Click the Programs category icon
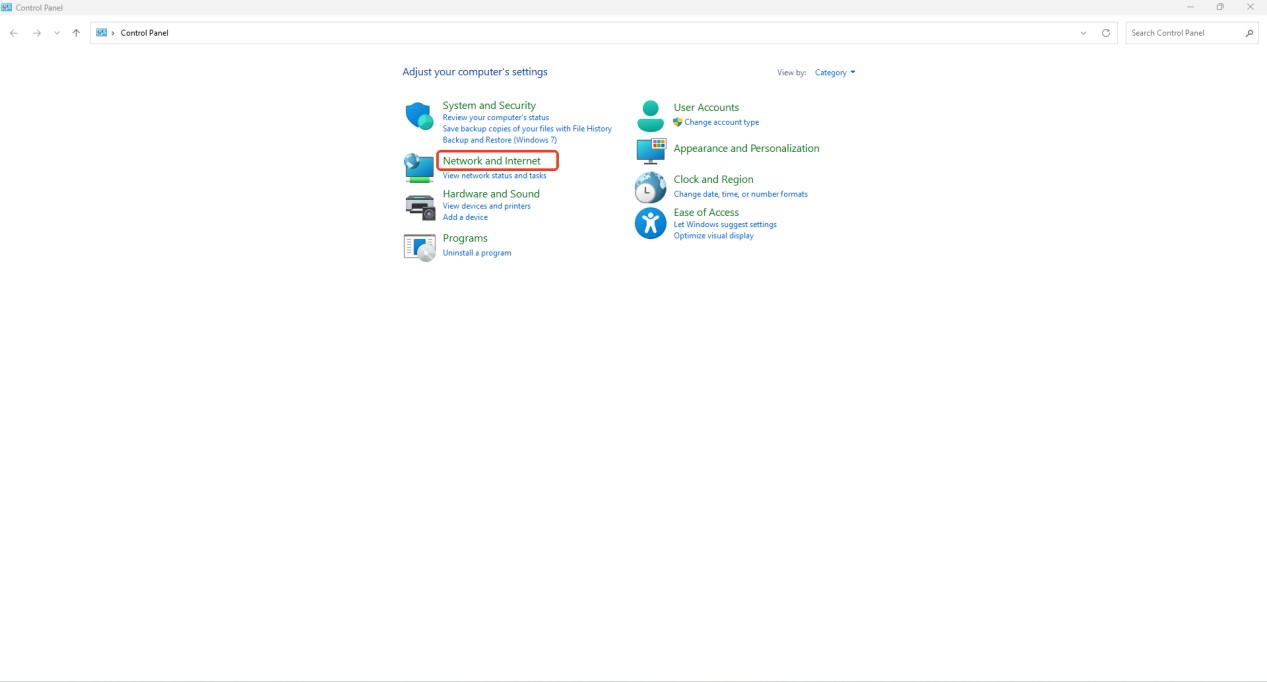The image size is (1267, 682). [x=419, y=246]
